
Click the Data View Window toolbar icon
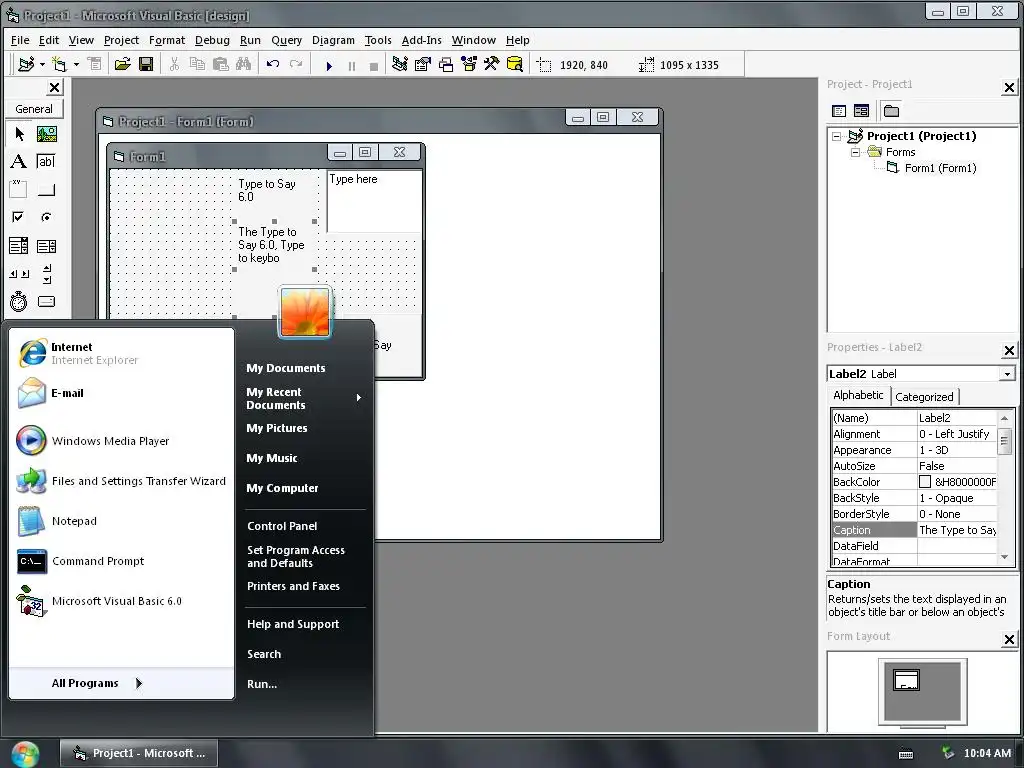point(515,64)
